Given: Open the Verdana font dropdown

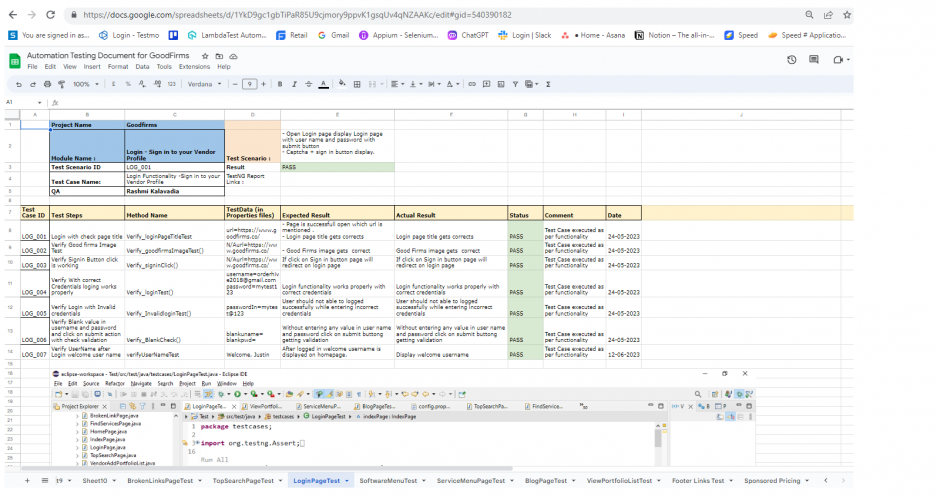Looking at the screenshot, I should tap(203, 84).
